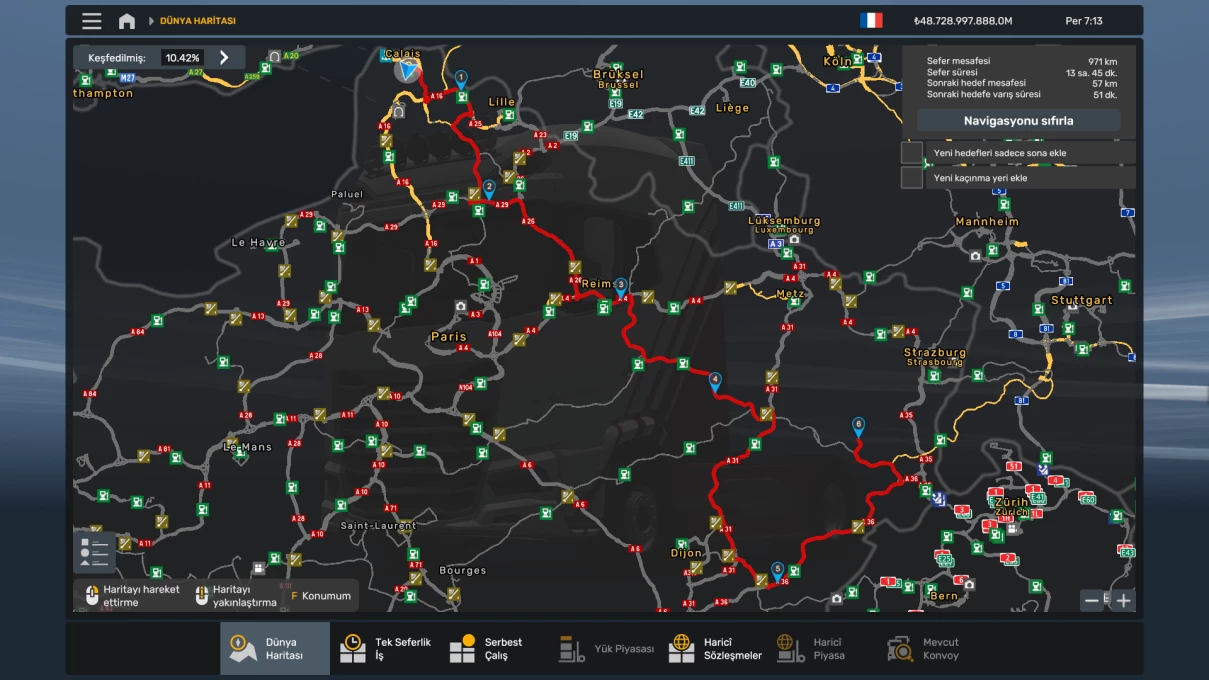Zoom in with the plus button
The width and height of the screenshot is (1209, 680).
coord(1124,600)
